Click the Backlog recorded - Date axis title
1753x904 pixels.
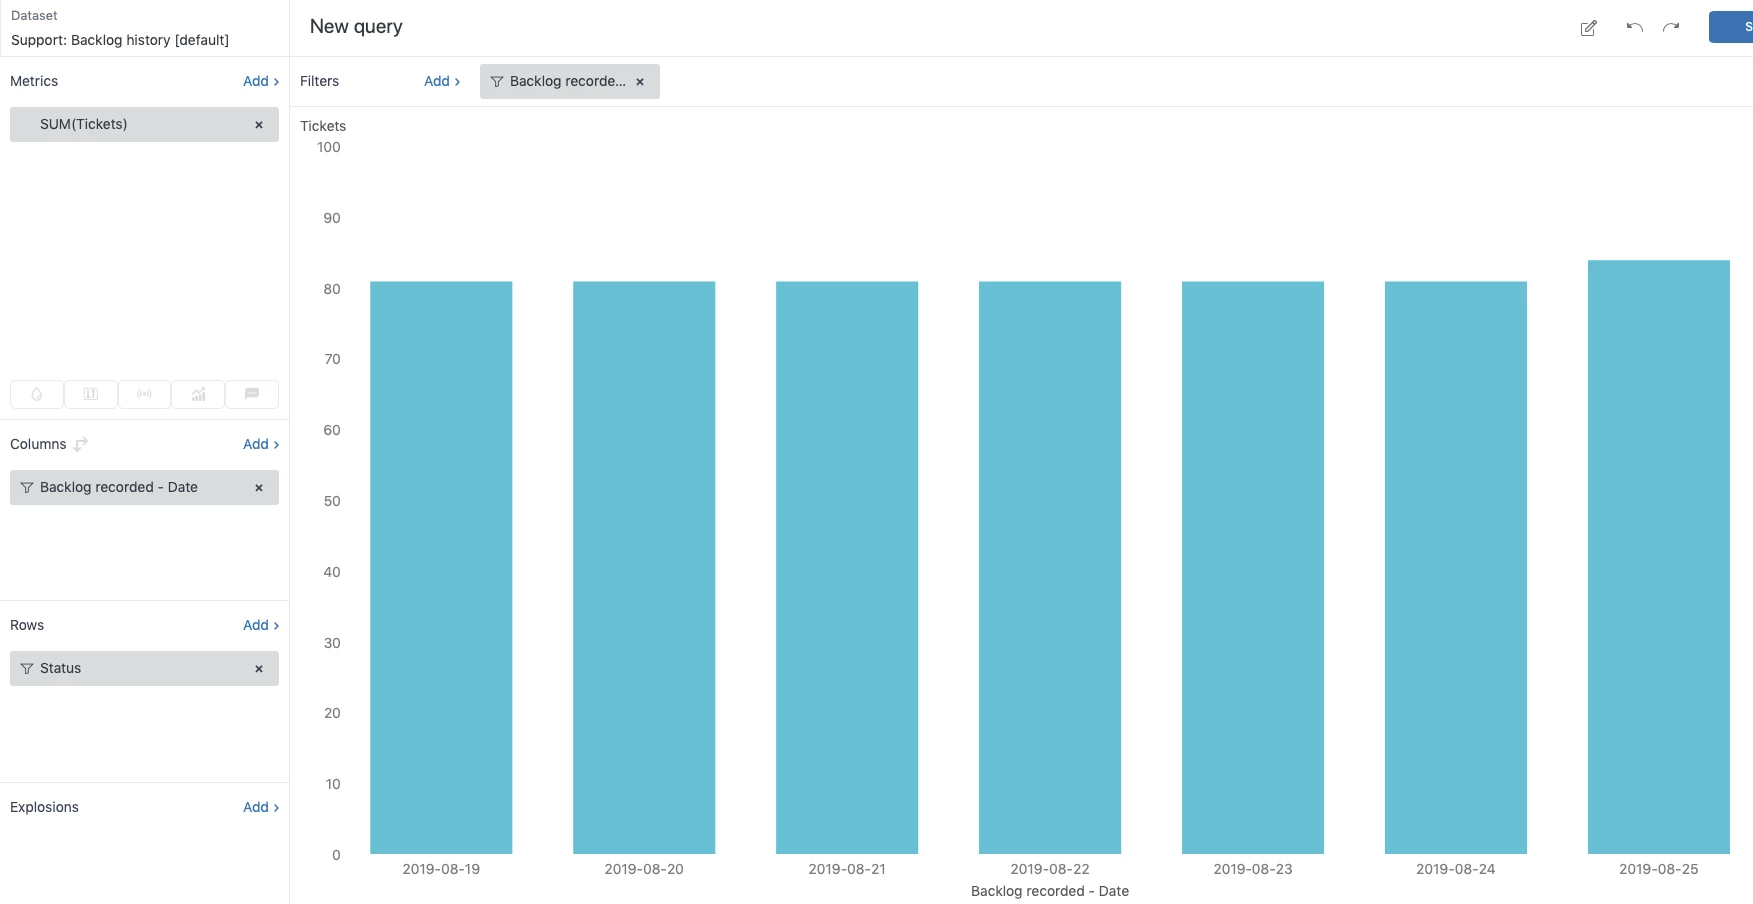(x=1050, y=891)
